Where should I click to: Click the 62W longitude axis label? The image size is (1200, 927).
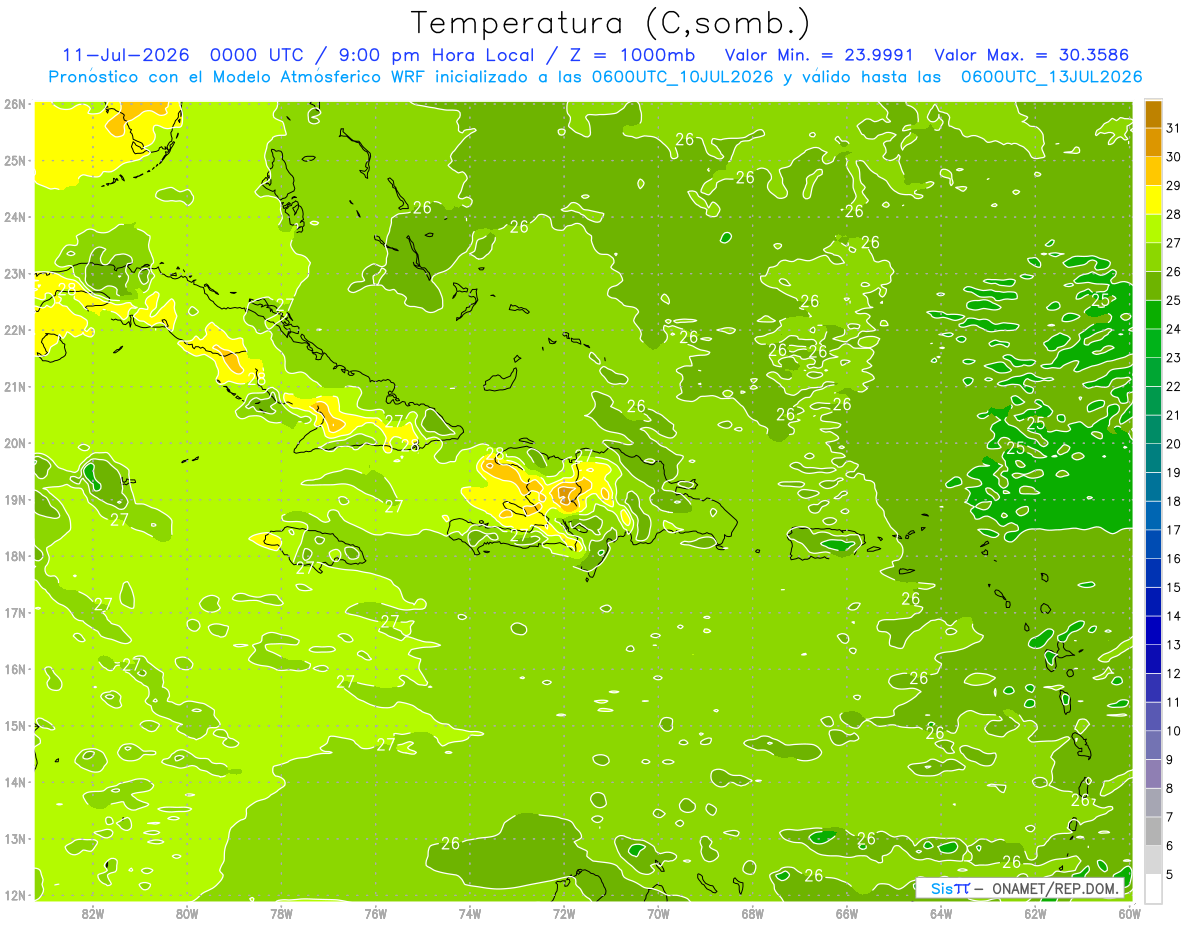tap(1035, 913)
